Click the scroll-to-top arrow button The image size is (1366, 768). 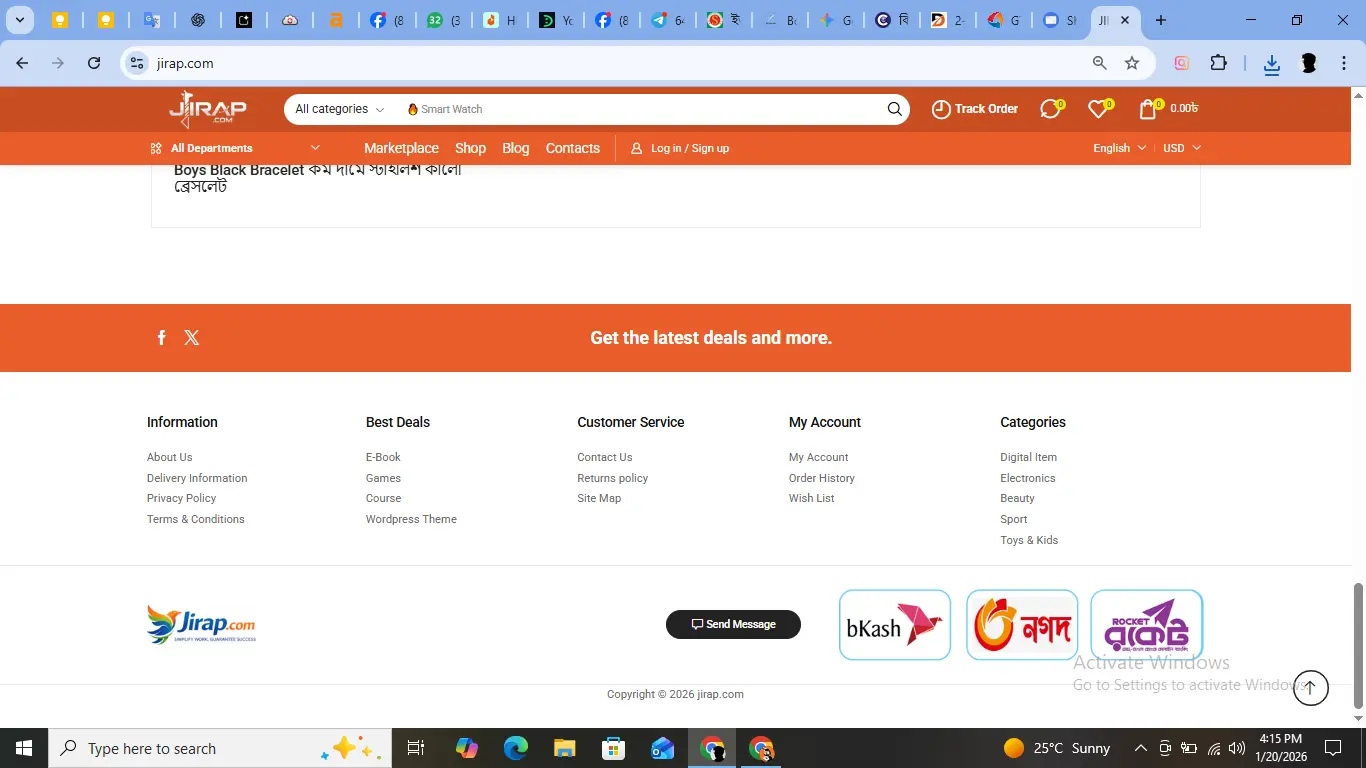click(x=1310, y=687)
